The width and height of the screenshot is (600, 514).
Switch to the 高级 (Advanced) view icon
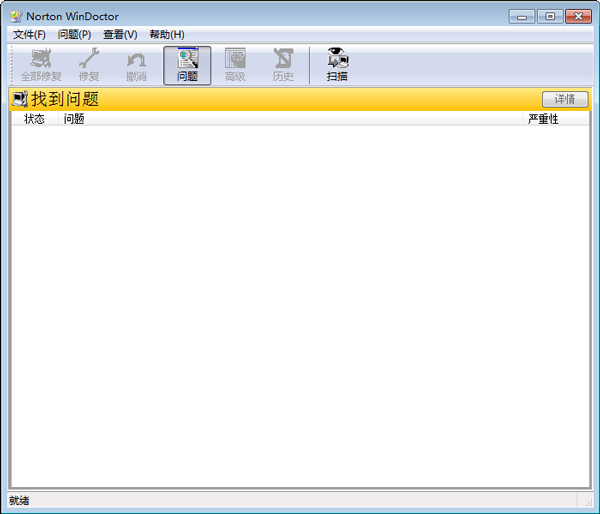tap(235, 65)
